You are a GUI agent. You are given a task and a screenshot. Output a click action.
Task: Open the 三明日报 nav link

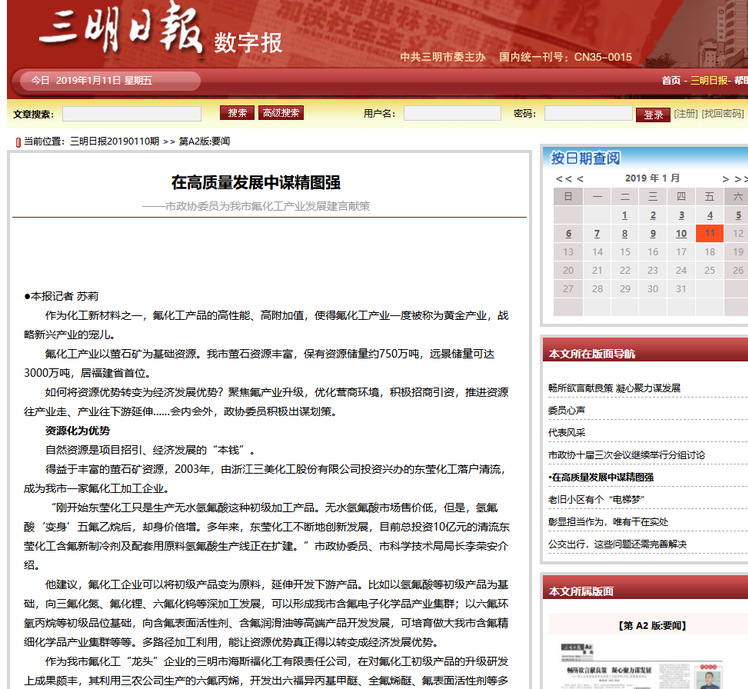[709, 81]
